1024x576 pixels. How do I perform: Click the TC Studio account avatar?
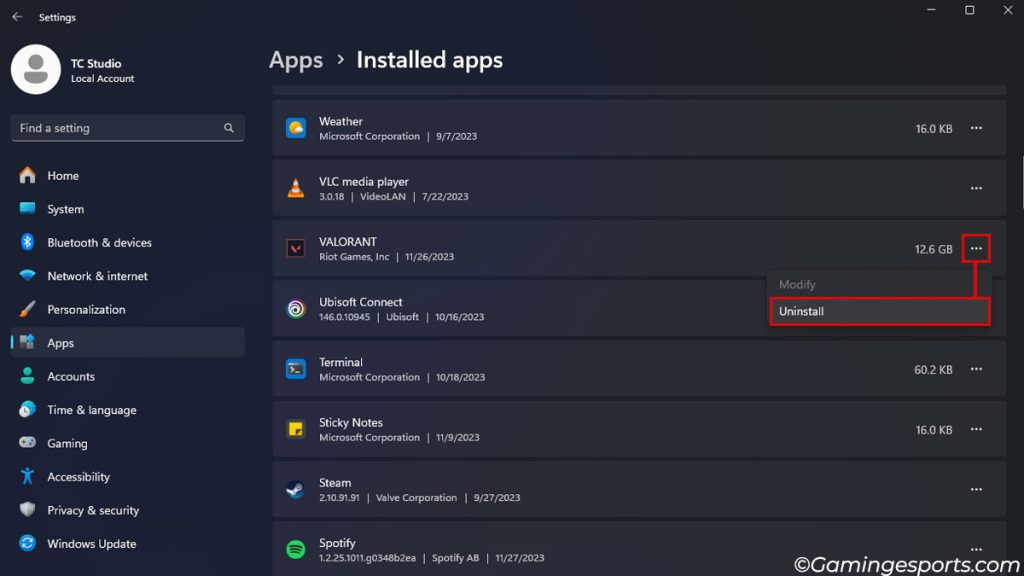[35, 69]
